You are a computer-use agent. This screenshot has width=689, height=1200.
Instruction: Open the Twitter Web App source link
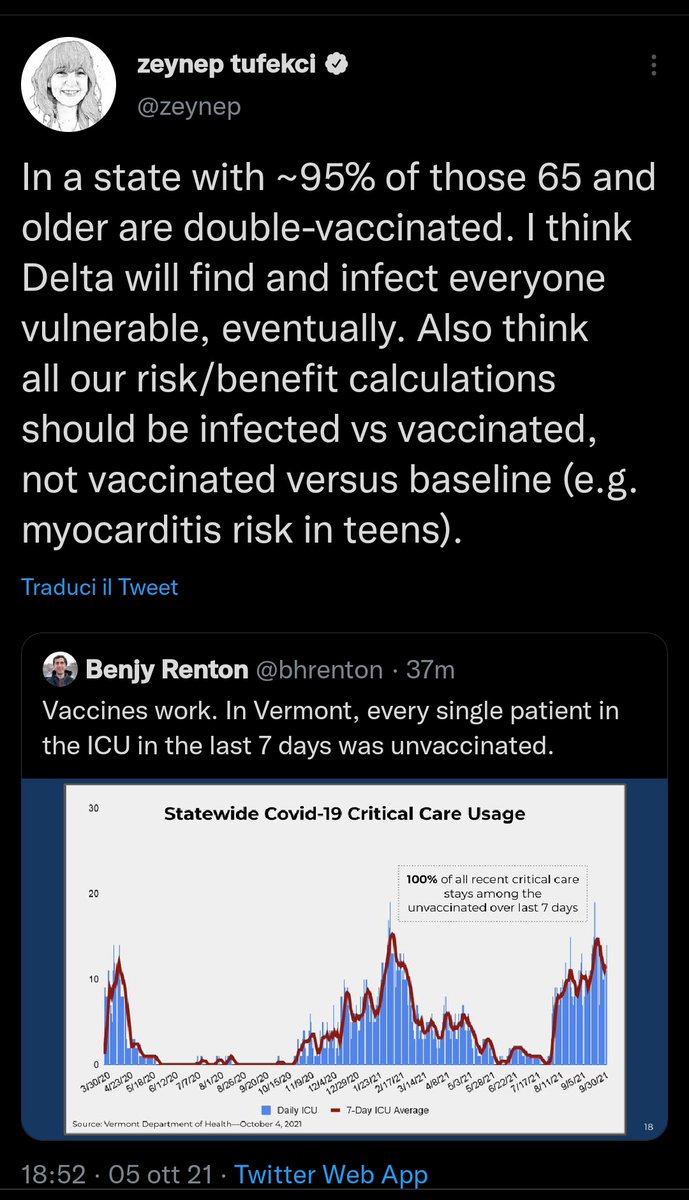(x=331, y=1175)
